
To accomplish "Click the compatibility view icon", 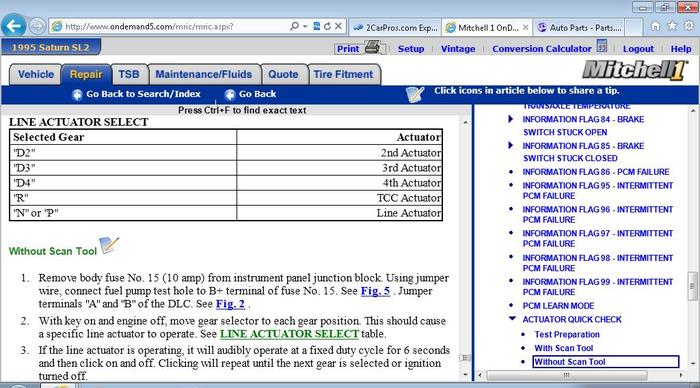I will 317,26.
